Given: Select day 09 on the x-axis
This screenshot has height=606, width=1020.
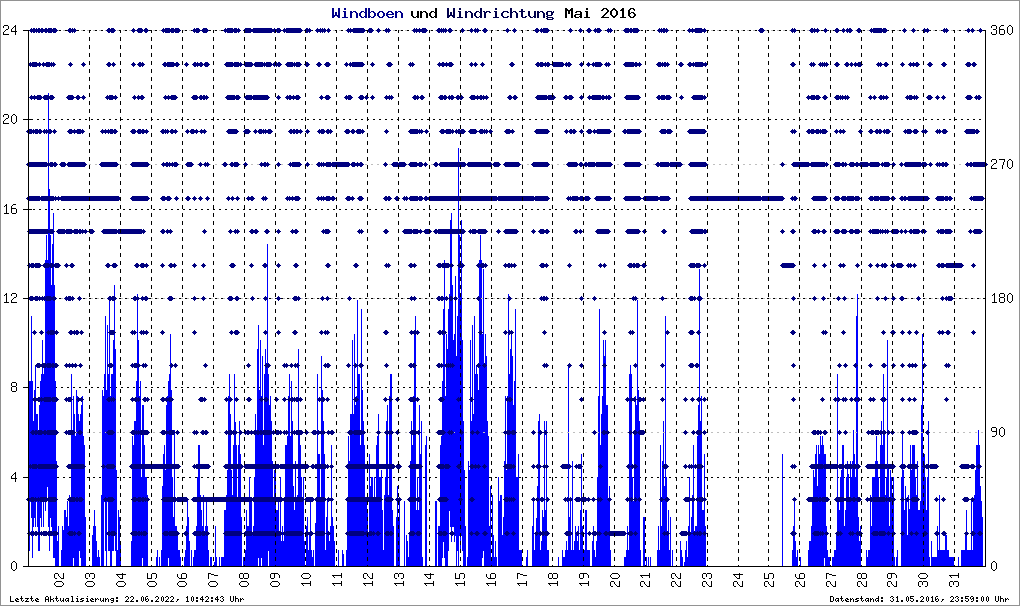Looking at the screenshot, I should pyautogui.click(x=275, y=579).
